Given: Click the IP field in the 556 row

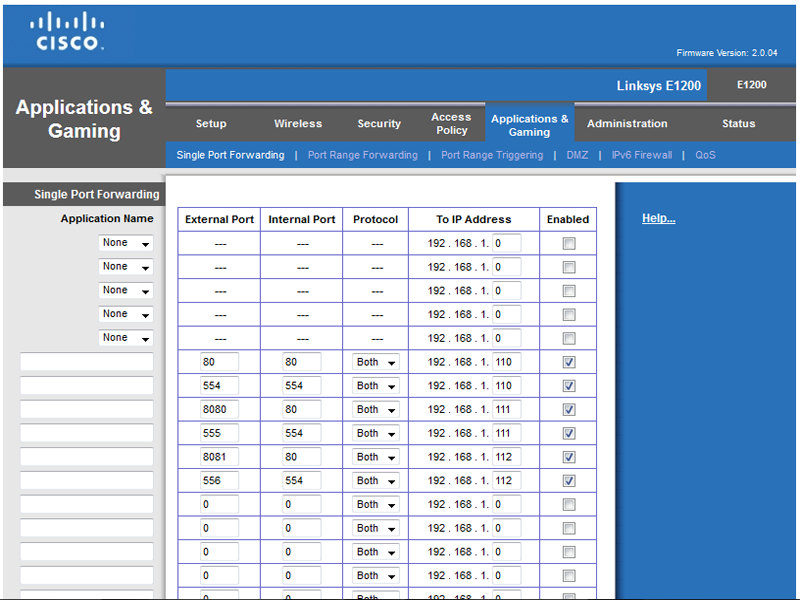Looking at the screenshot, I should pos(507,481).
